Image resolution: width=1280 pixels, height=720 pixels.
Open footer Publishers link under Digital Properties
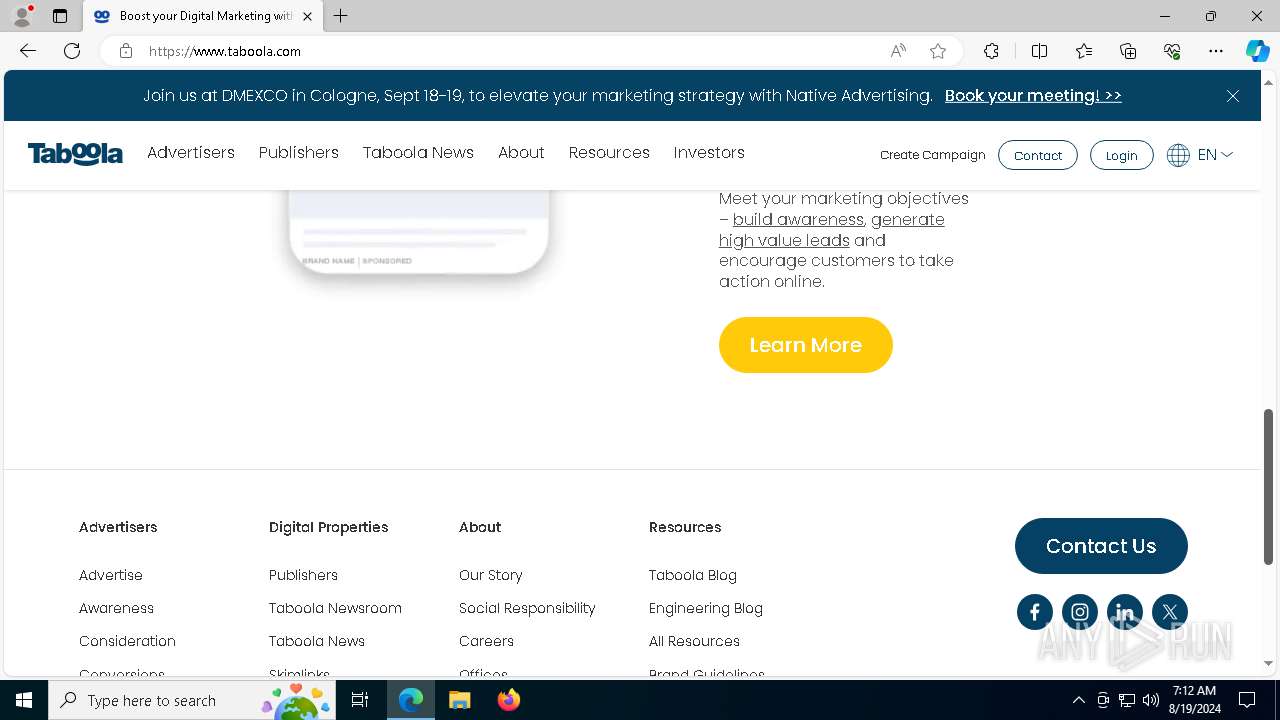[303, 575]
